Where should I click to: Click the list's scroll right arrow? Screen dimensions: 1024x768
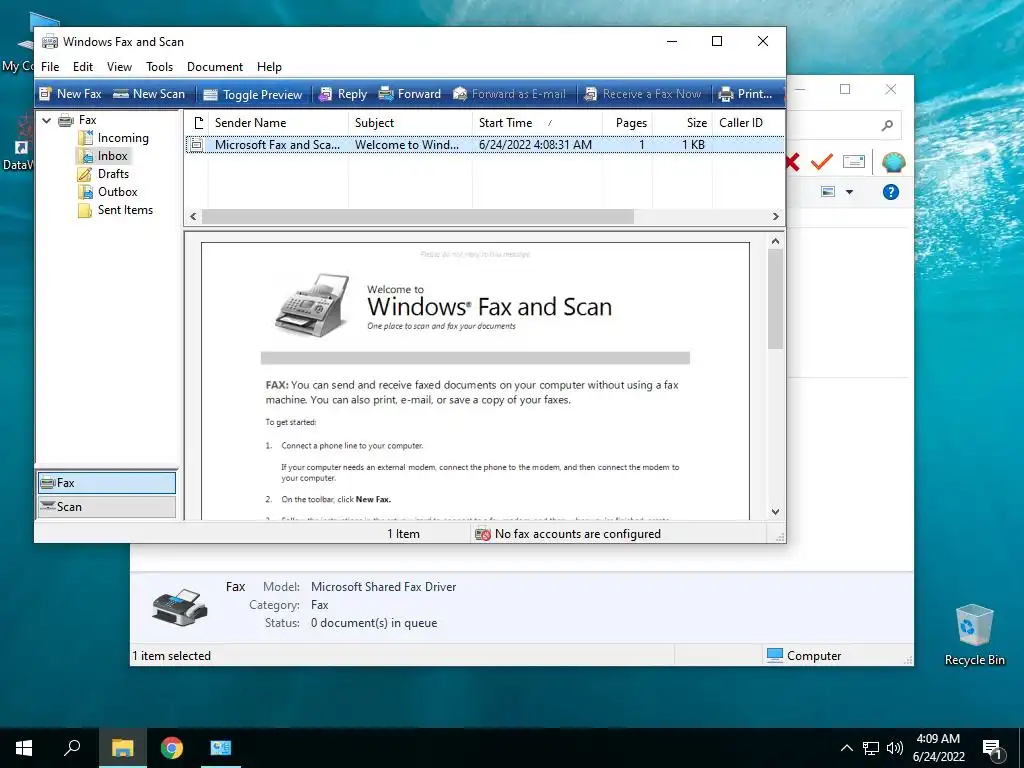point(776,217)
